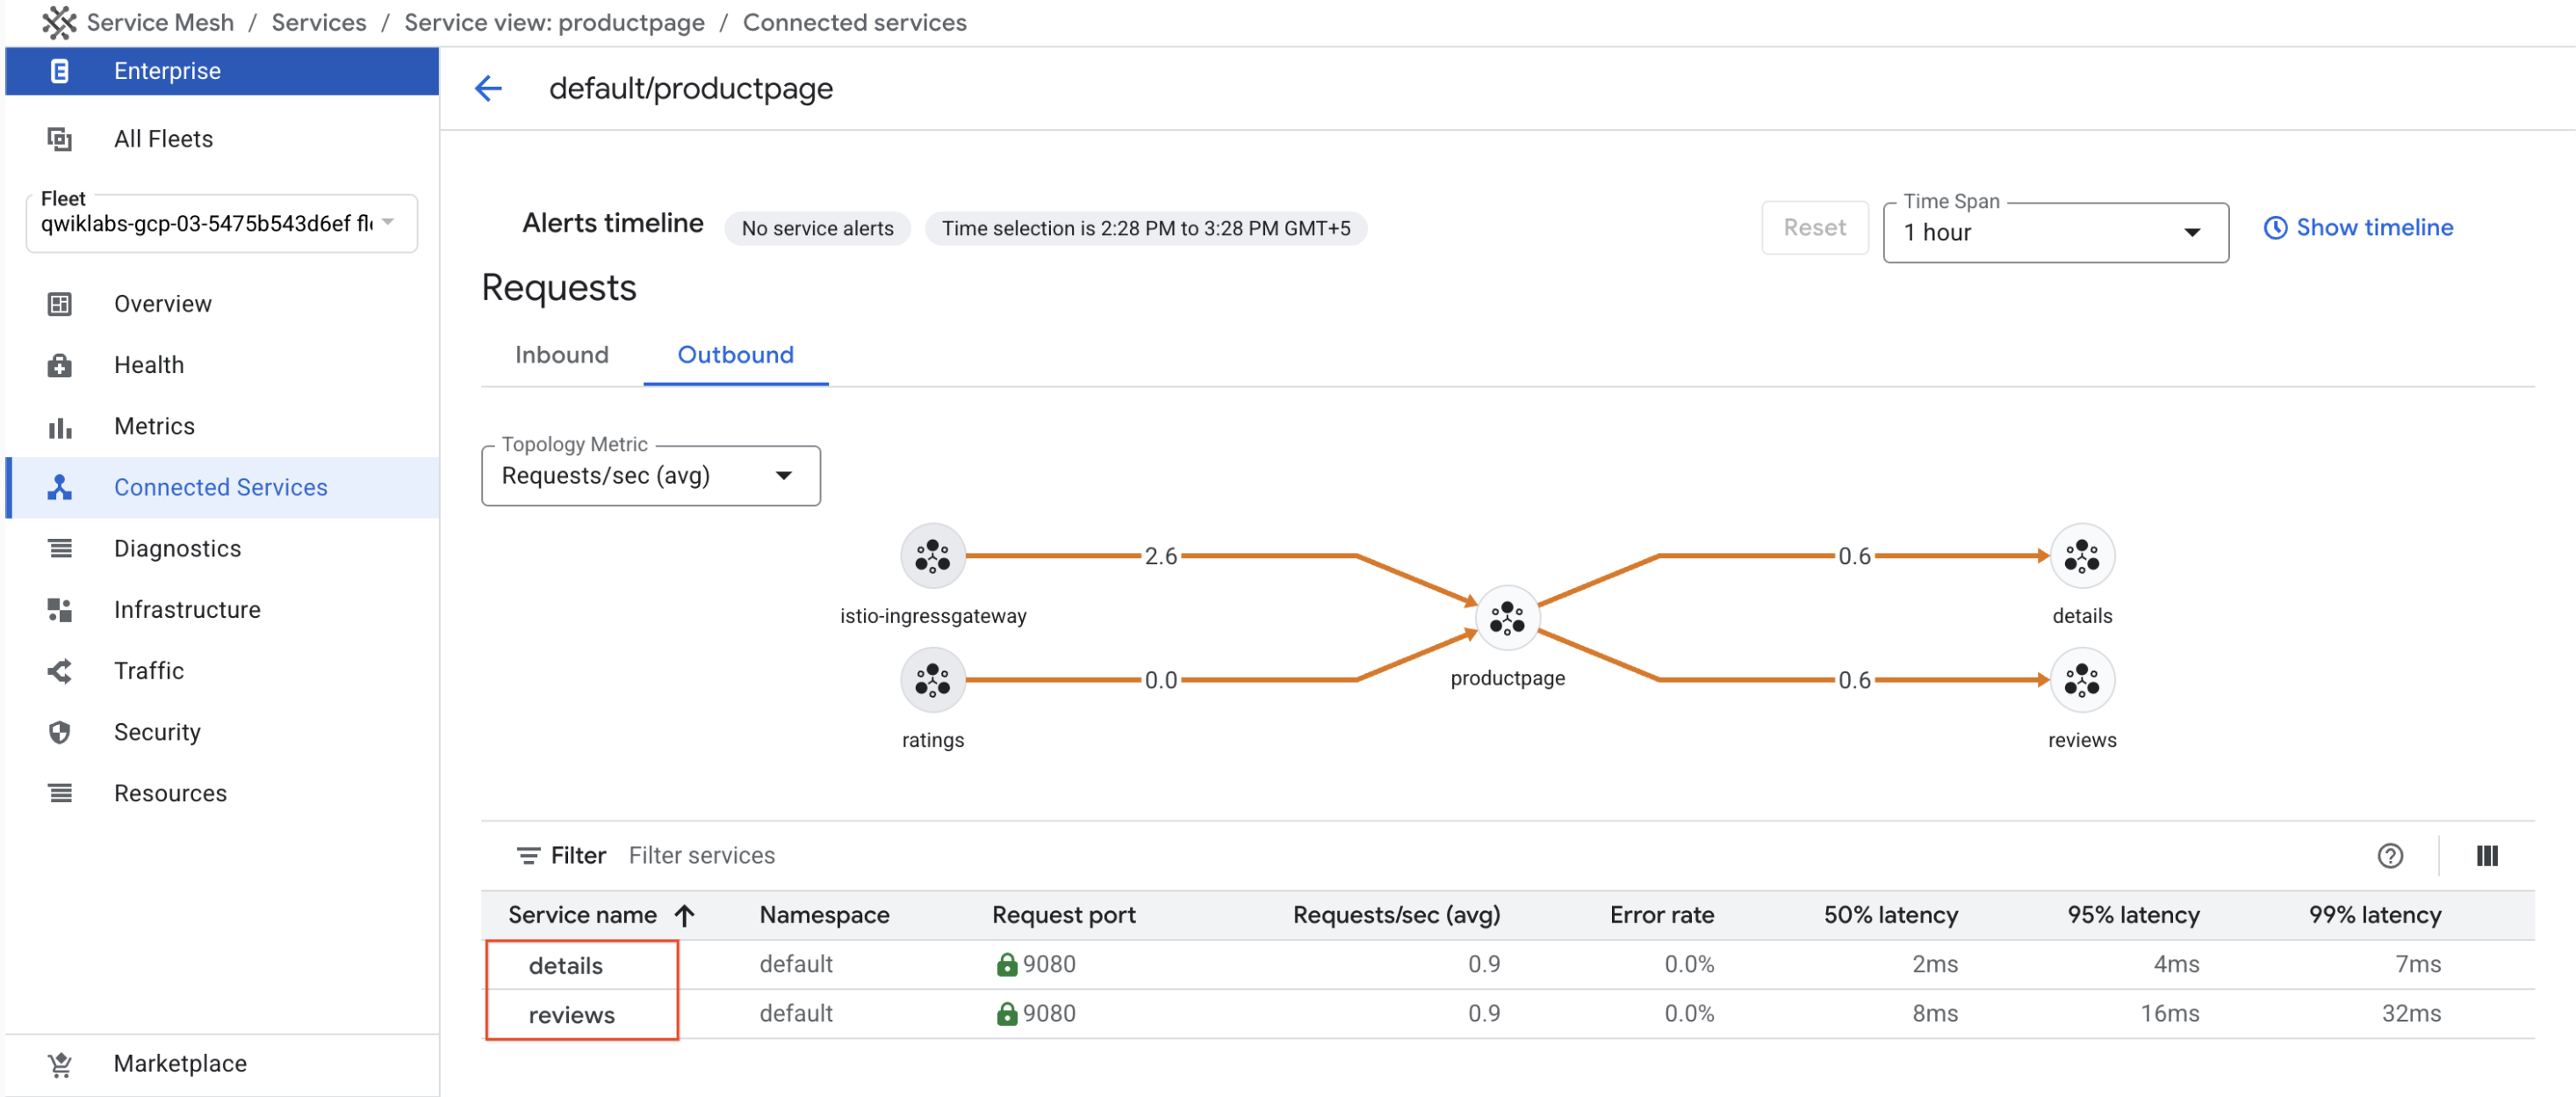This screenshot has height=1097, width=2576.
Task: Sort by 99% latency column header
Action: (x=2375, y=915)
